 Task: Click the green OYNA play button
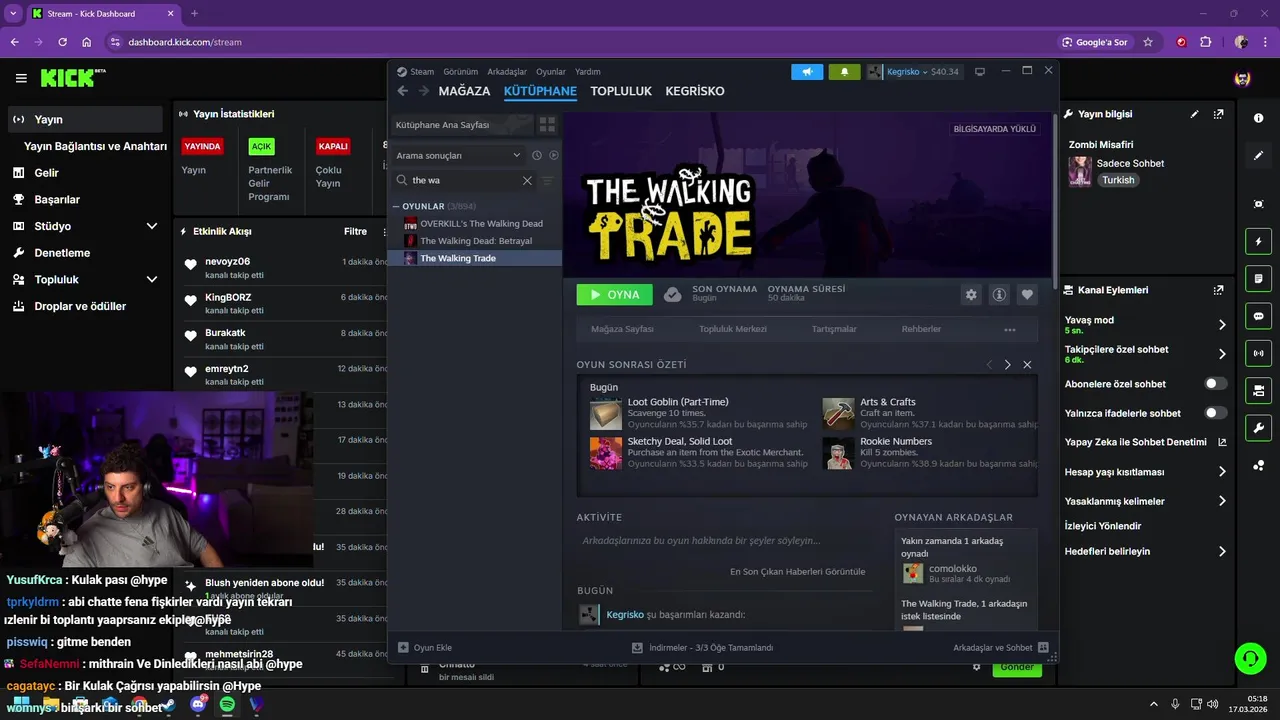[x=614, y=295]
